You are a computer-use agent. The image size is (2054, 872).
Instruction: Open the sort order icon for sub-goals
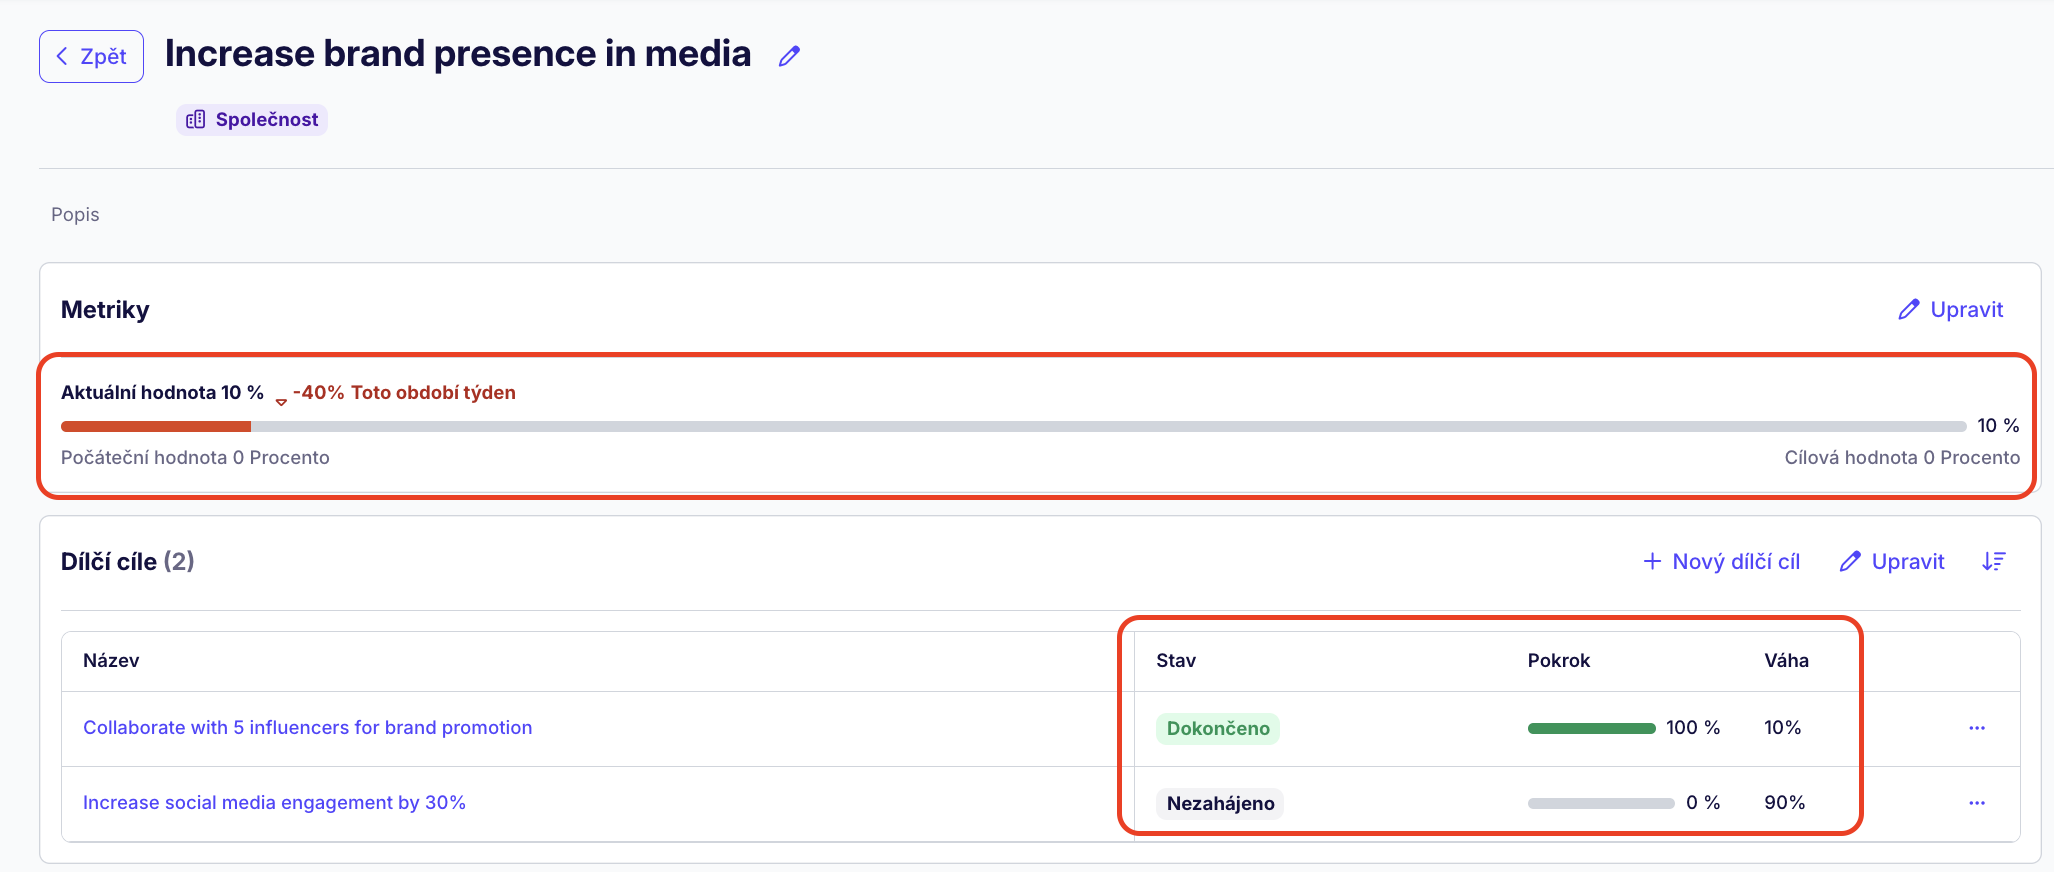[x=1994, y=561]
